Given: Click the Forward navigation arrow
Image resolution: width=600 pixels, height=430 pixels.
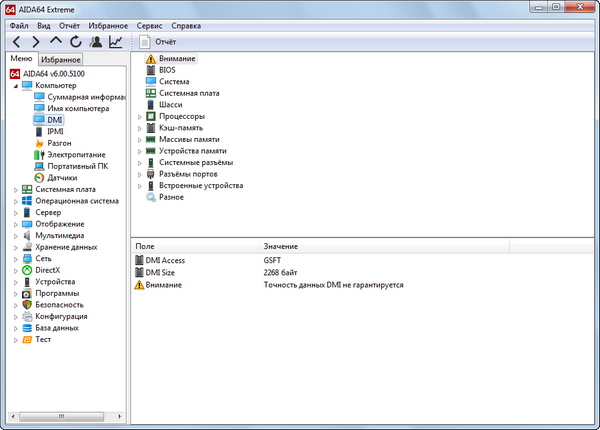Looking at the screenshot, I should point(36,42).
